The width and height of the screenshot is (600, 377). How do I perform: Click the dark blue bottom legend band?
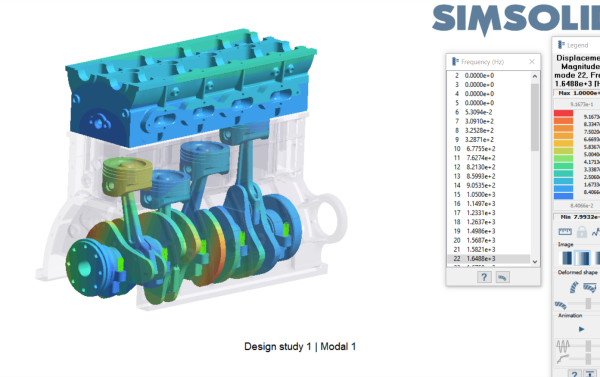point(564,196)
